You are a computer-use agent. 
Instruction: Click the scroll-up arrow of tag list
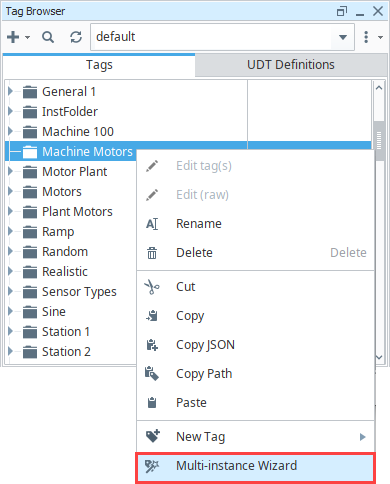pyautogui.click(x=379, y=88)
